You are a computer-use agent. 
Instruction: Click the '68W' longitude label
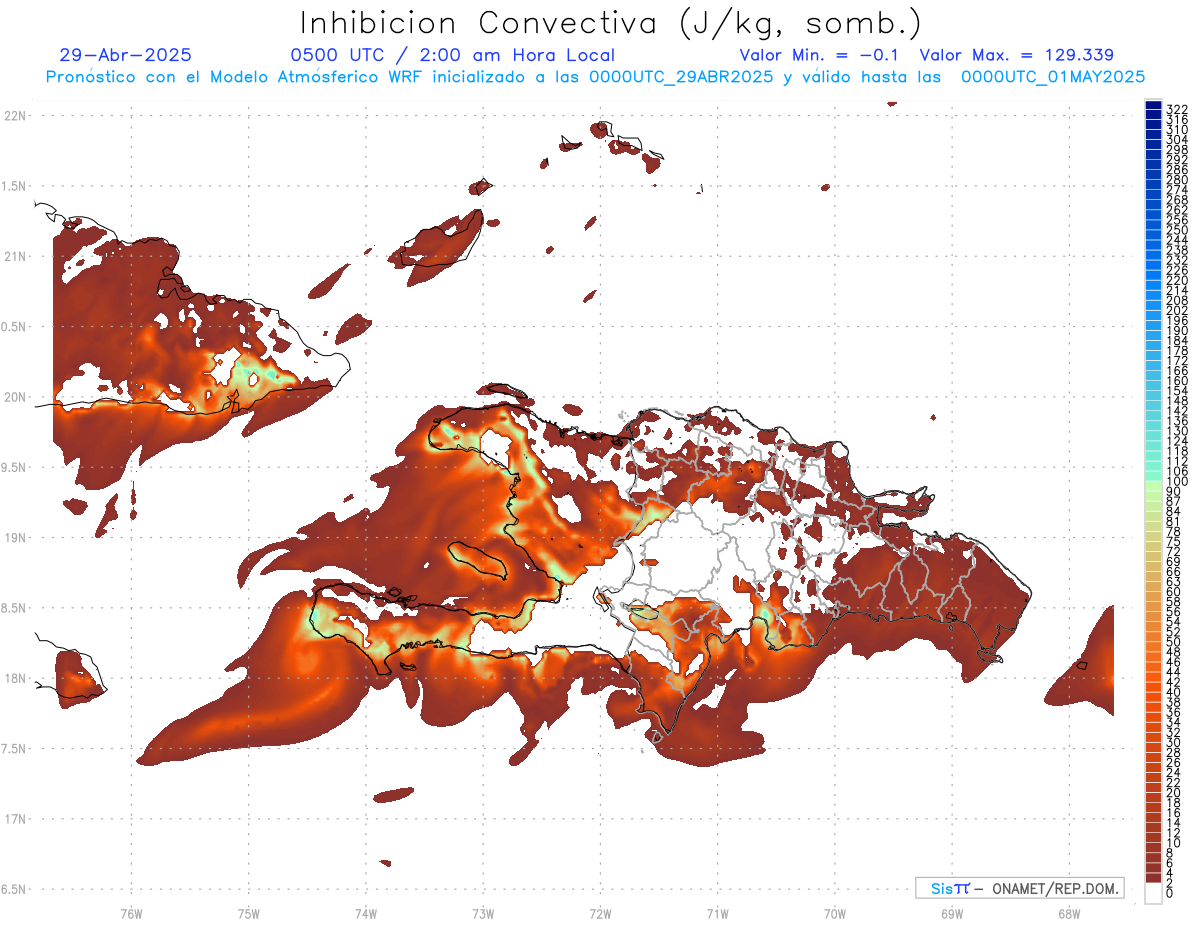click(1069, 913)
